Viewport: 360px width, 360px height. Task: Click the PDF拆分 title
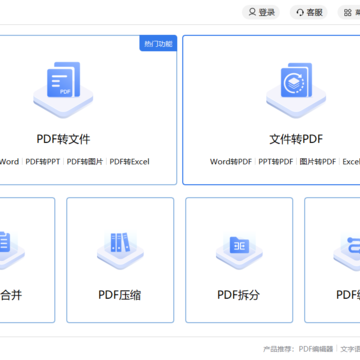[x=239, y=295]
